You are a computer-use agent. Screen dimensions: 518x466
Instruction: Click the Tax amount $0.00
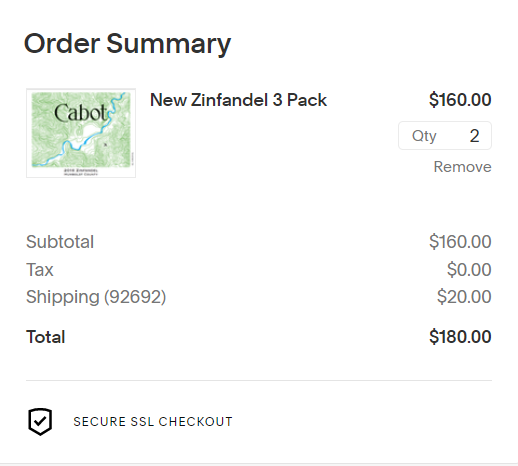pyautogui.click(x=469, y=269)
